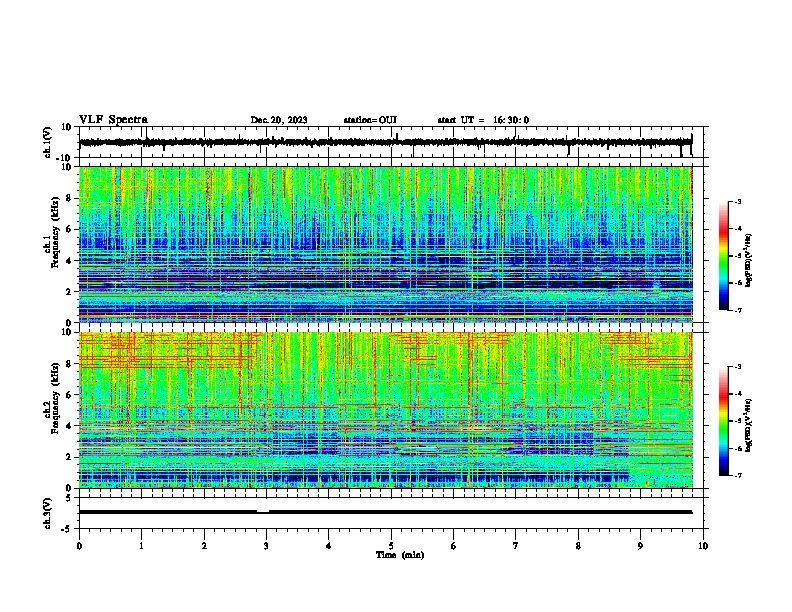
Task: Click the "-5" tick of the ch.3(V) axis
Action: coord(67,529)
